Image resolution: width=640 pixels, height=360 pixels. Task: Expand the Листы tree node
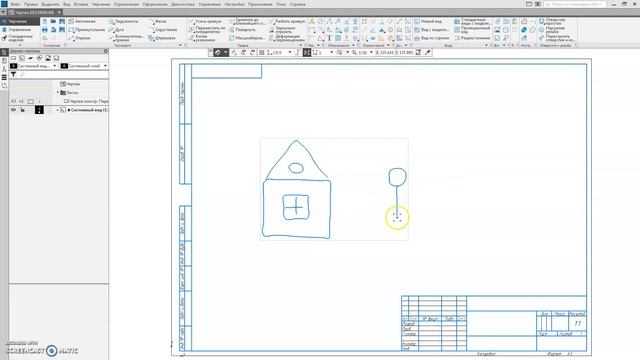pos(58,93)
